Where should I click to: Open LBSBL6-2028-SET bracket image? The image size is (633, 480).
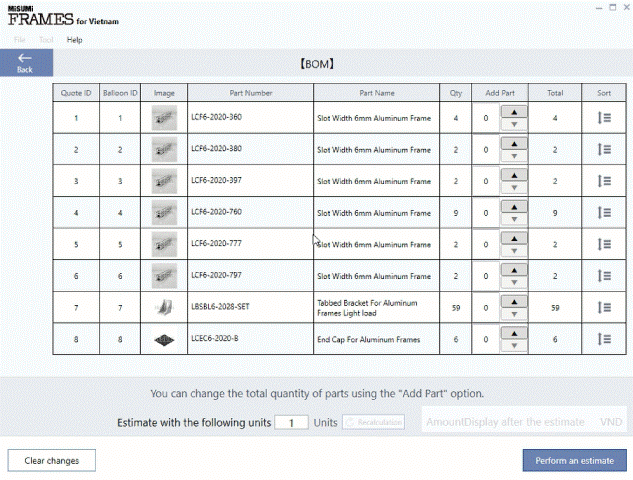(x=164, y=307)
